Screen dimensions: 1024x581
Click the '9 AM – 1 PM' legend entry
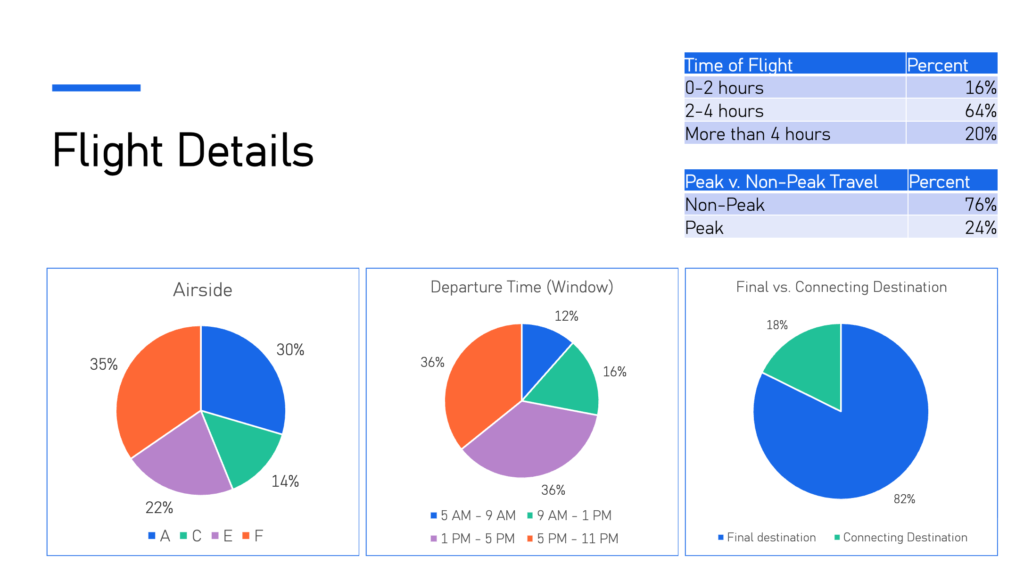[569, 516]
